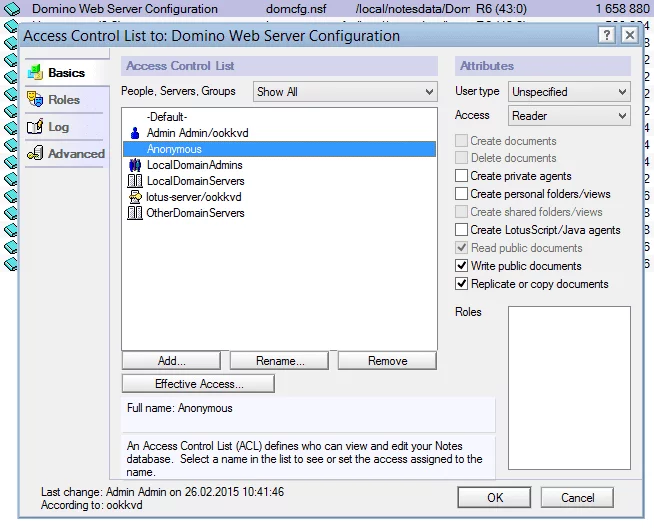Select the -Default- entry in list

coord(167,117)
